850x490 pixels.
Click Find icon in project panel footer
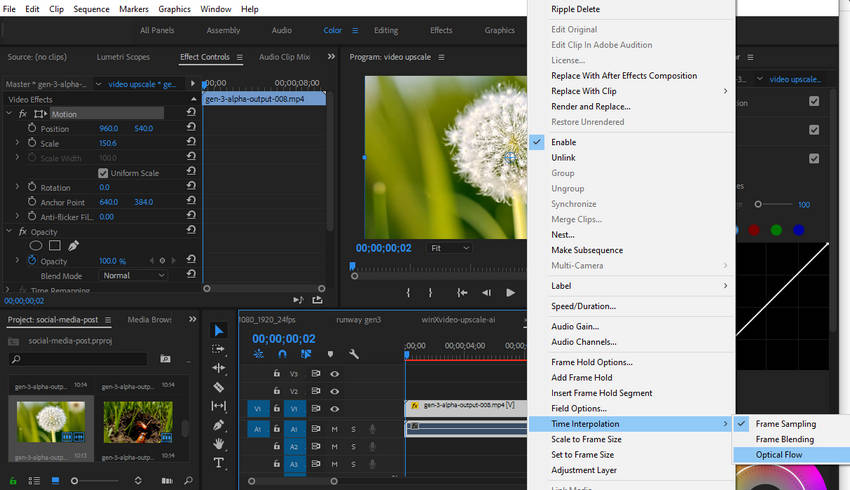(x=188, y=481)
